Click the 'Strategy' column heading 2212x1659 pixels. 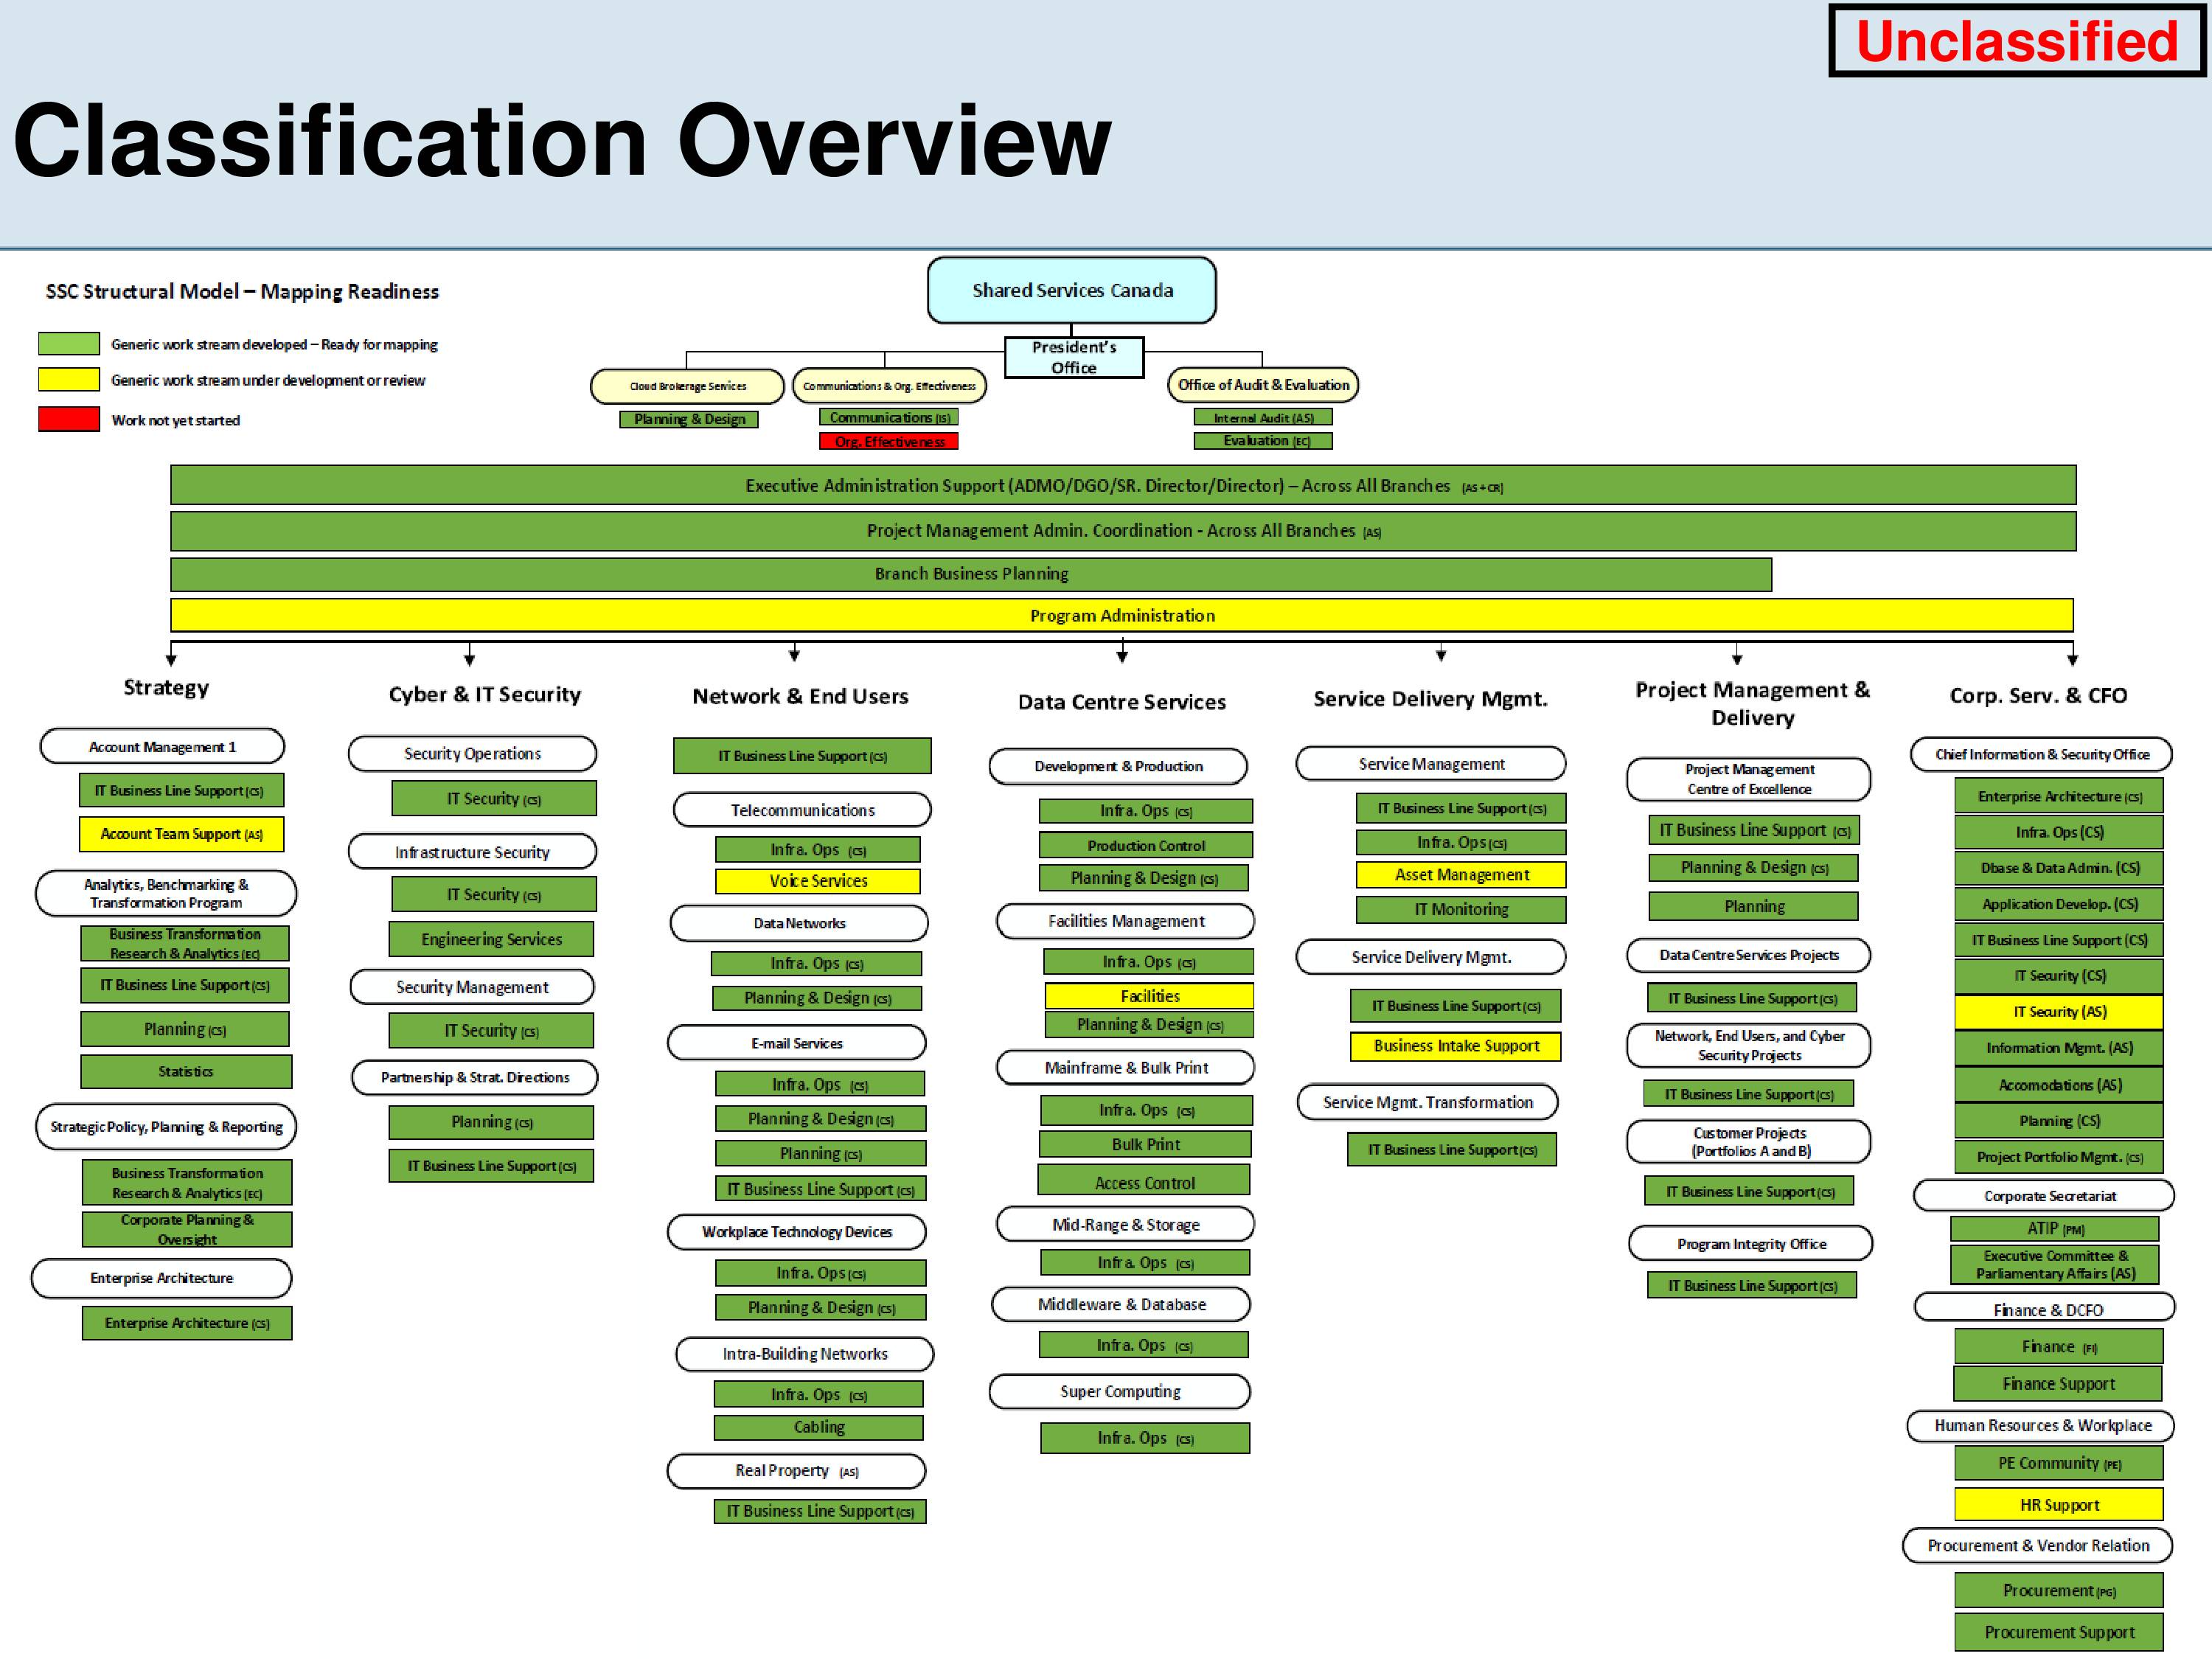click(166, 688)
